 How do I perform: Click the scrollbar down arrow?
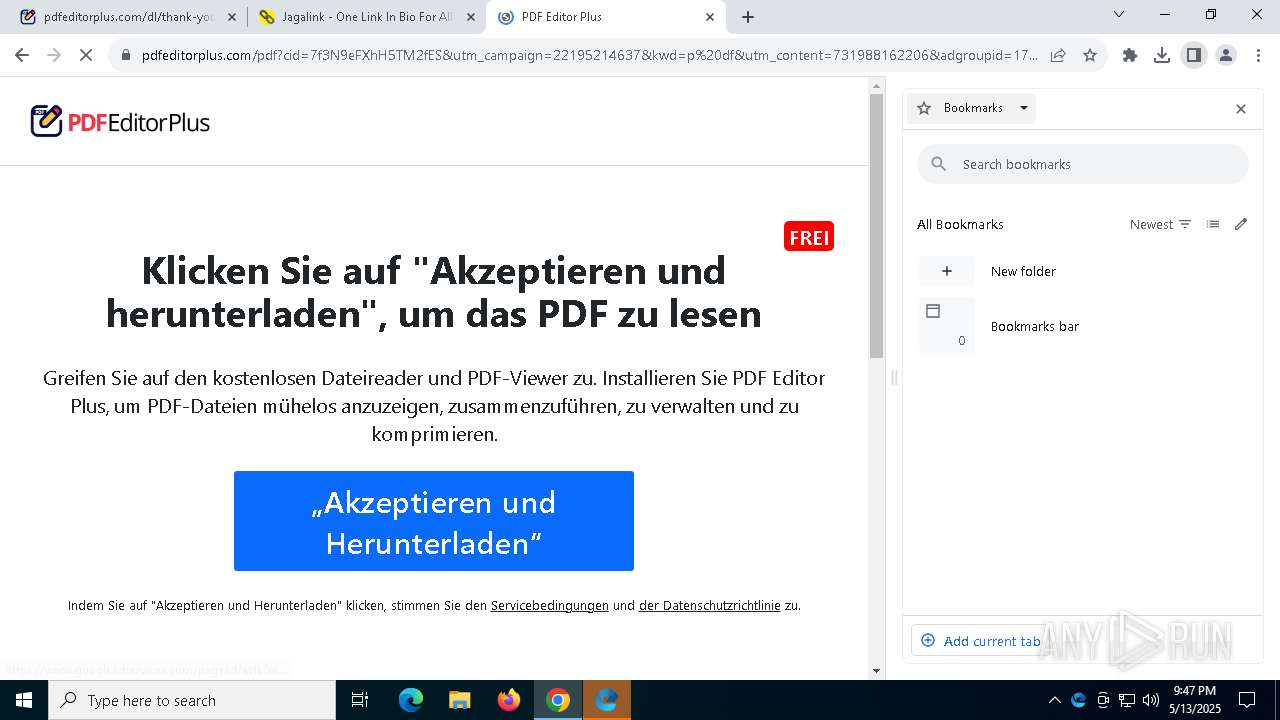point(876,671)
